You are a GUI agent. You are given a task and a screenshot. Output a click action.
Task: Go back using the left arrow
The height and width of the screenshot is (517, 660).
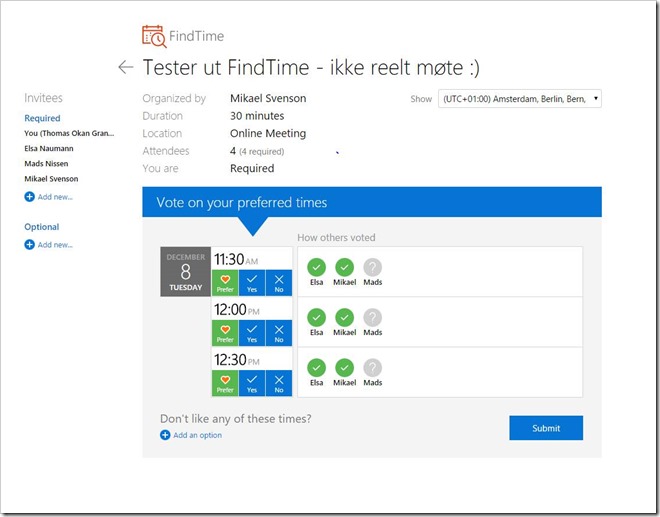[x=126, y=67]
